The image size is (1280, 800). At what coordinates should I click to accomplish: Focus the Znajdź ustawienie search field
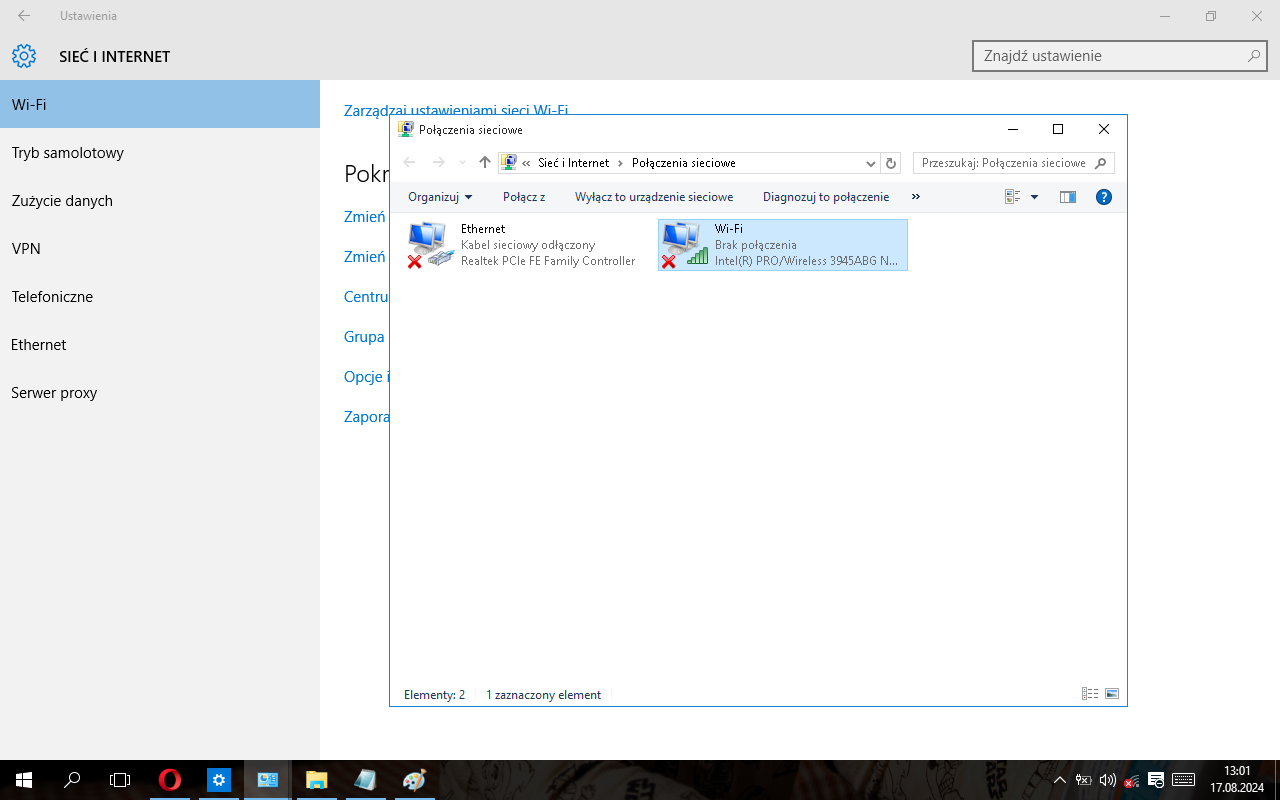tap(1120, 56)
